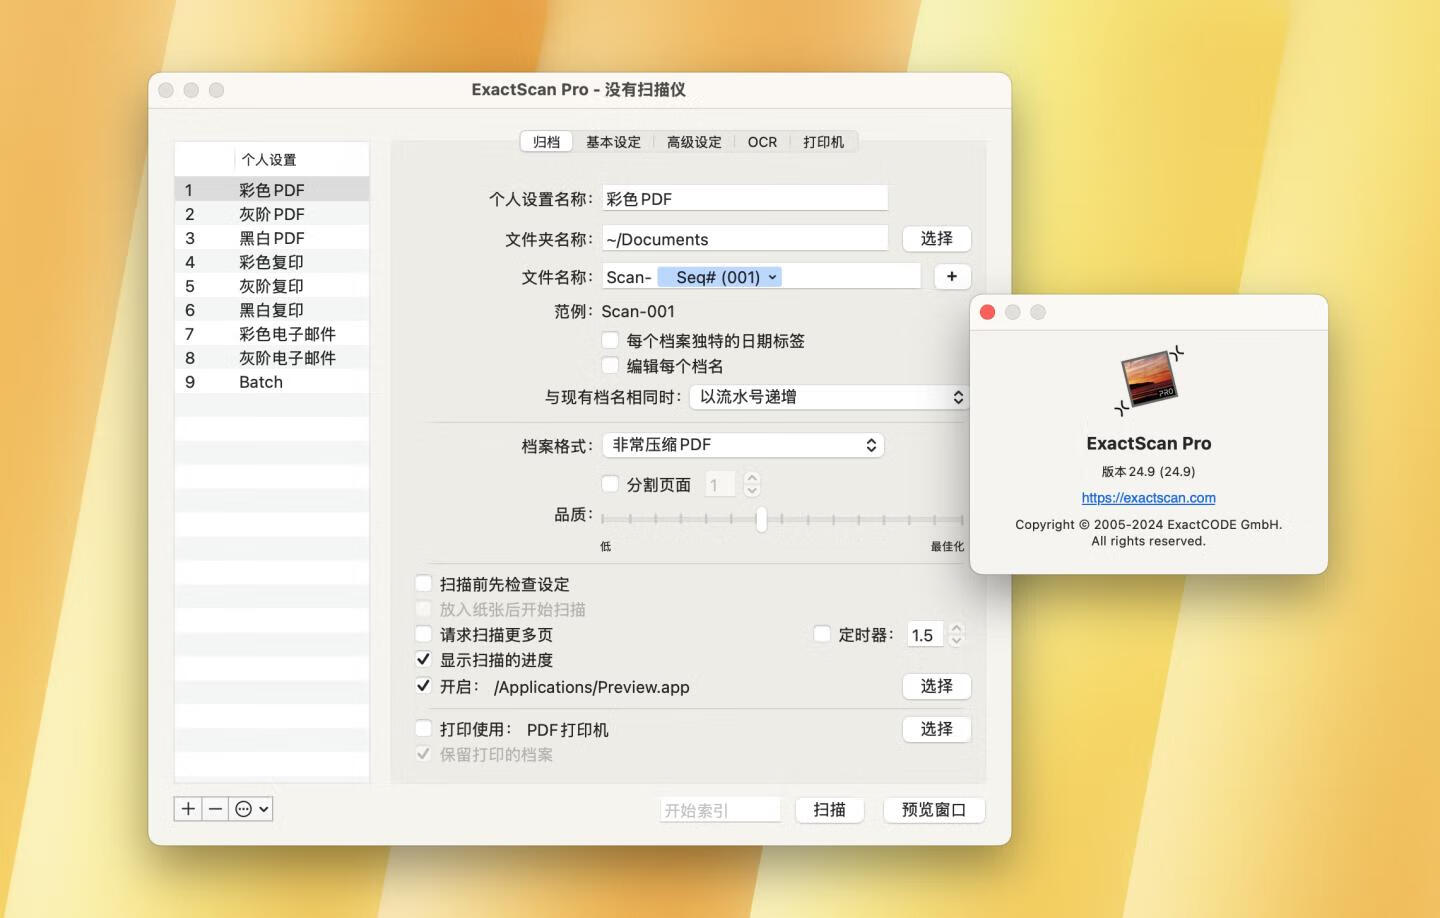Click the quality slider handle

[761, 519]
